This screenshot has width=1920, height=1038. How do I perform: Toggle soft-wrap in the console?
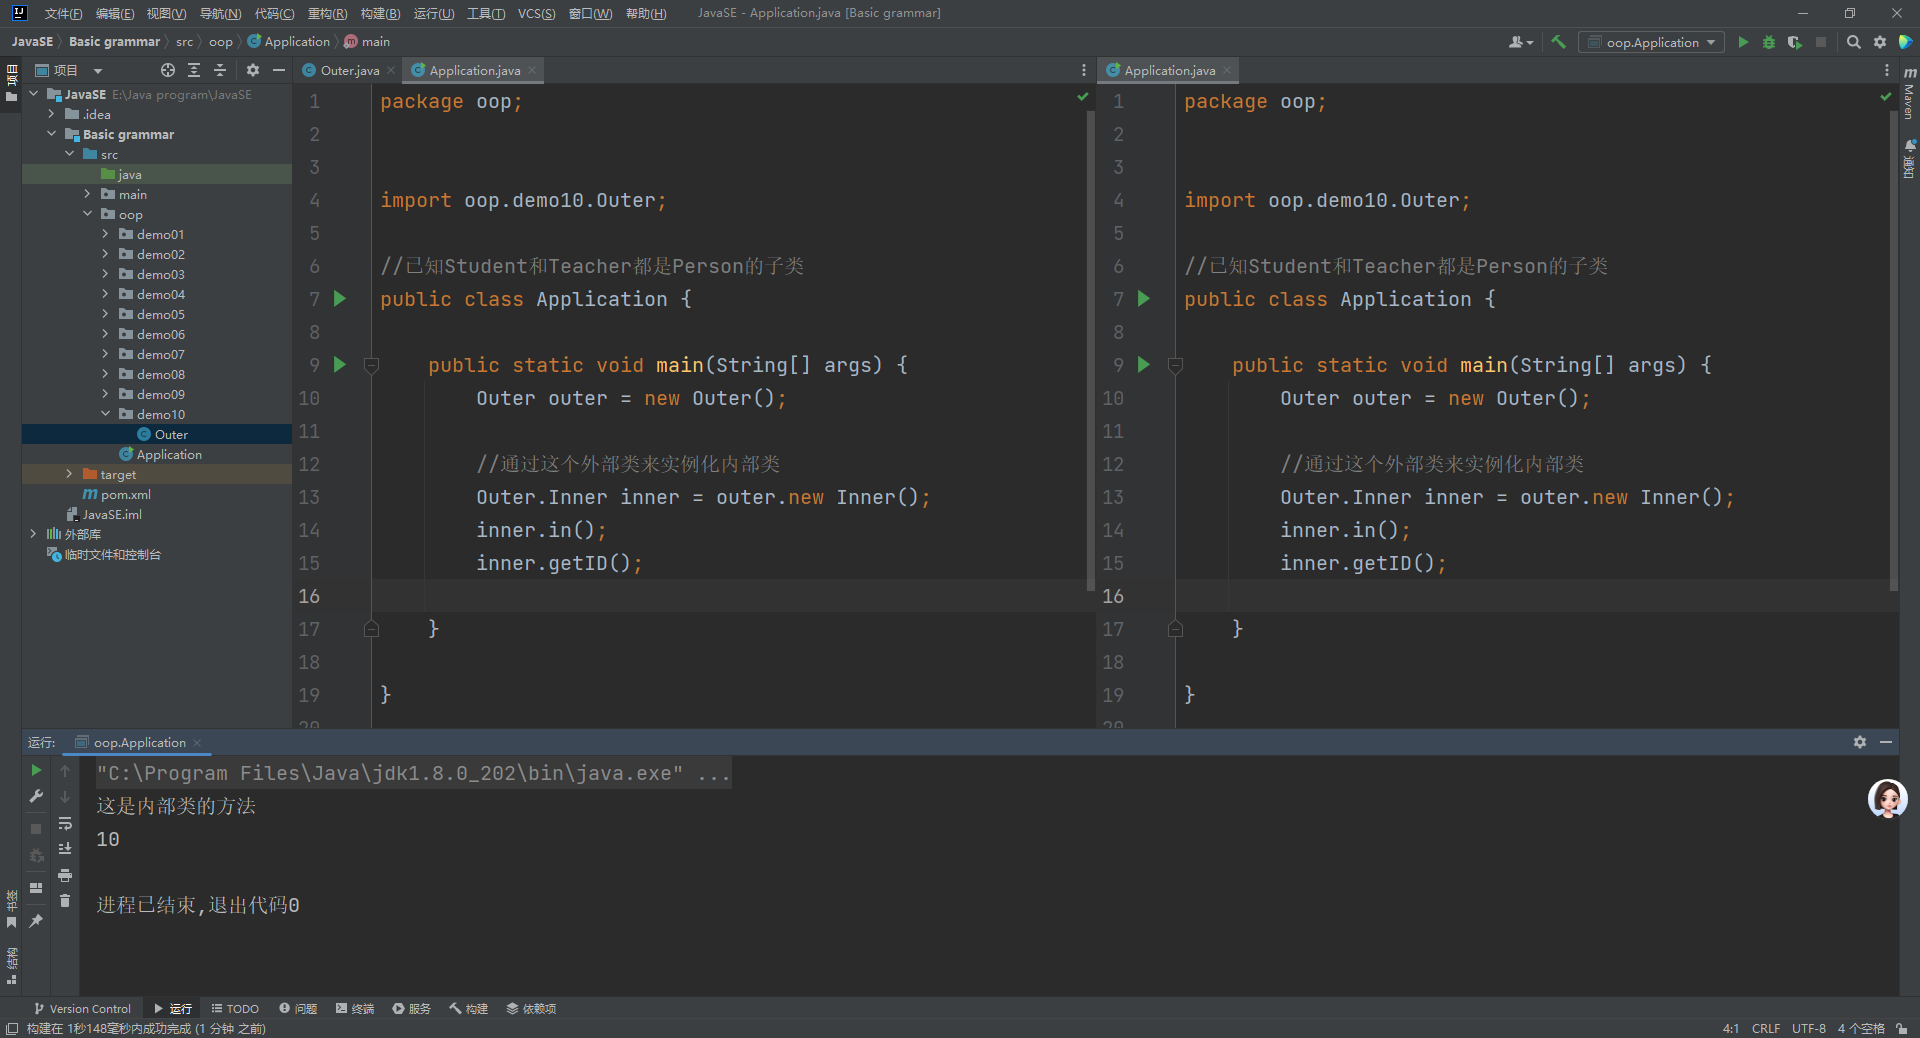[65, 823]
